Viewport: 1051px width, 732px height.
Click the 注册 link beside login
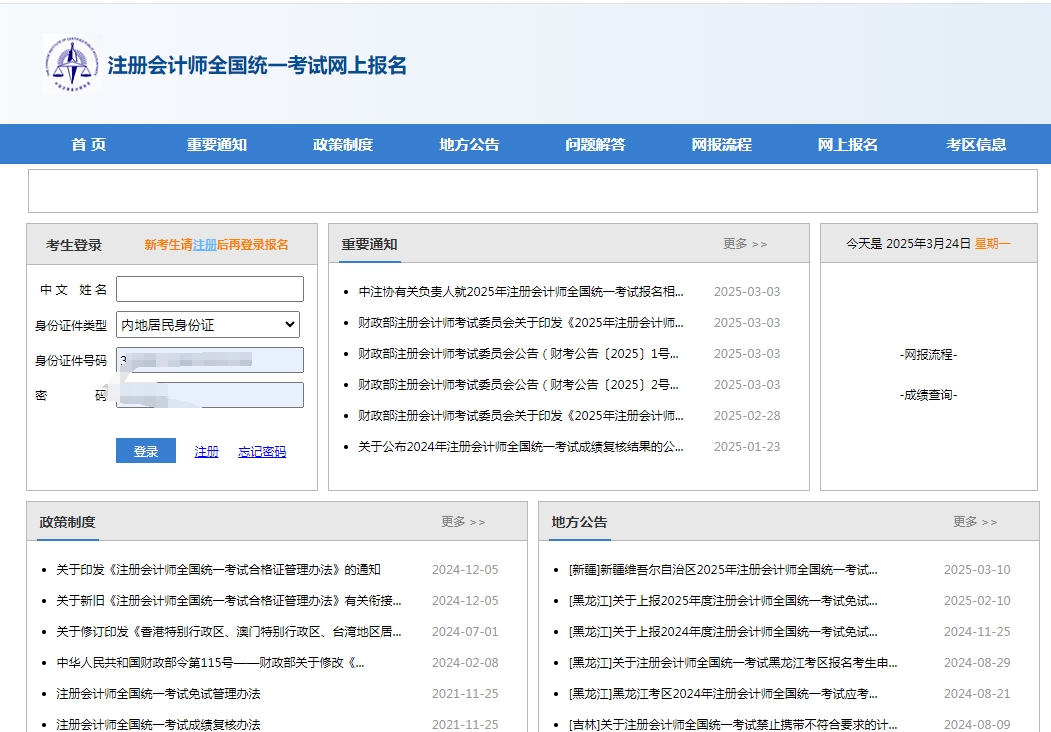[x=205, y=450]
